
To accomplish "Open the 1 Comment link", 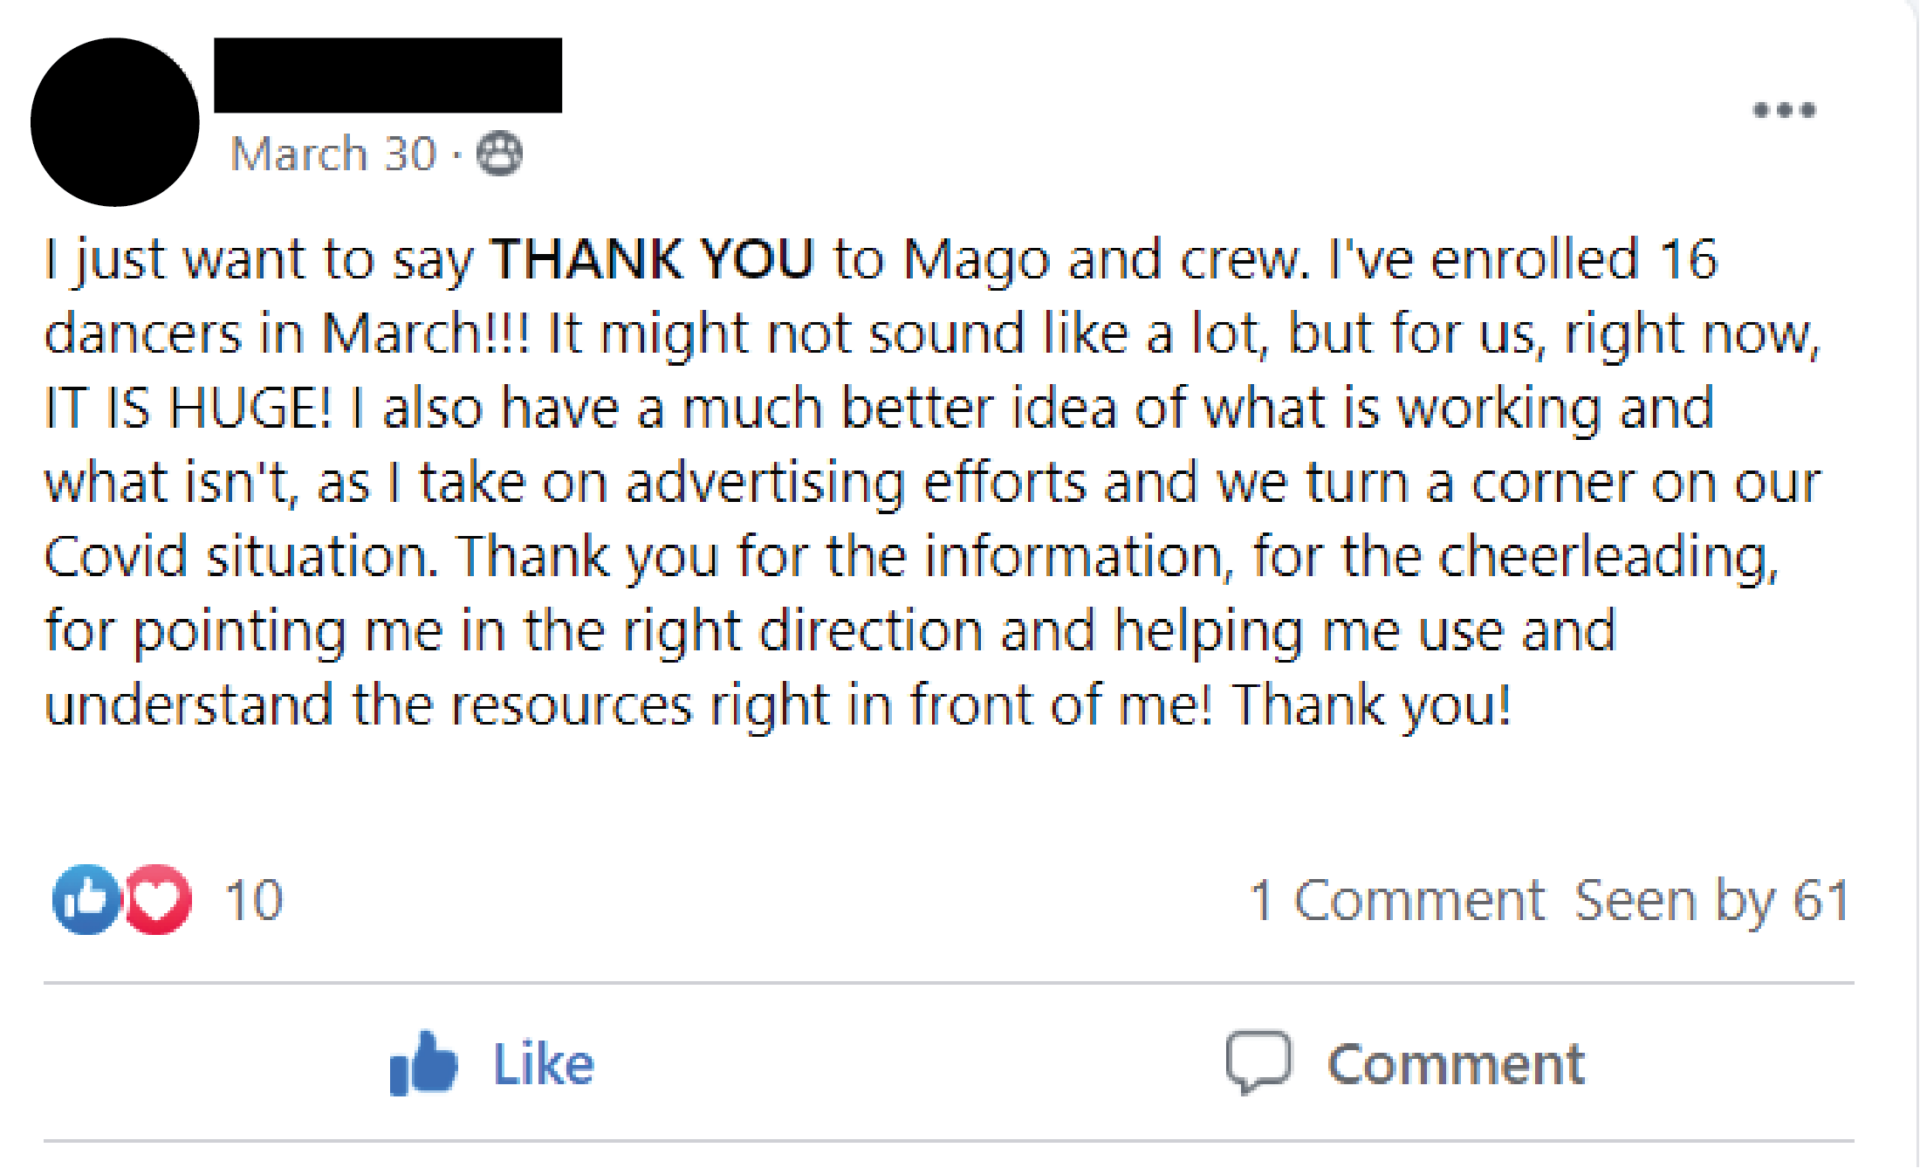I will click(1396, 900).
